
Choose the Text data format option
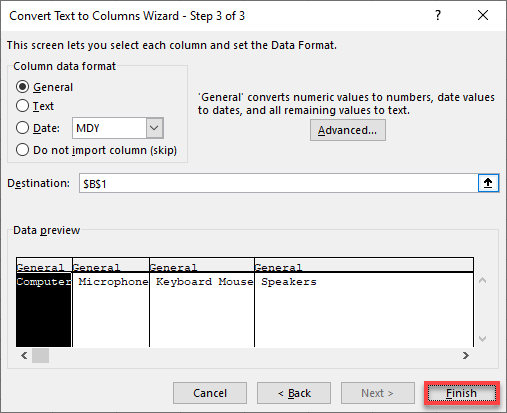click(35, 106)
